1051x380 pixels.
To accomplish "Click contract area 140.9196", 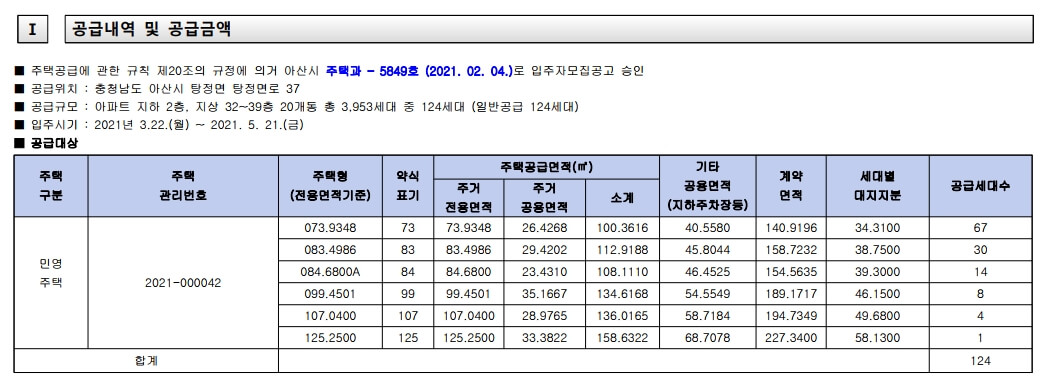I will click(x=791, y=228).
